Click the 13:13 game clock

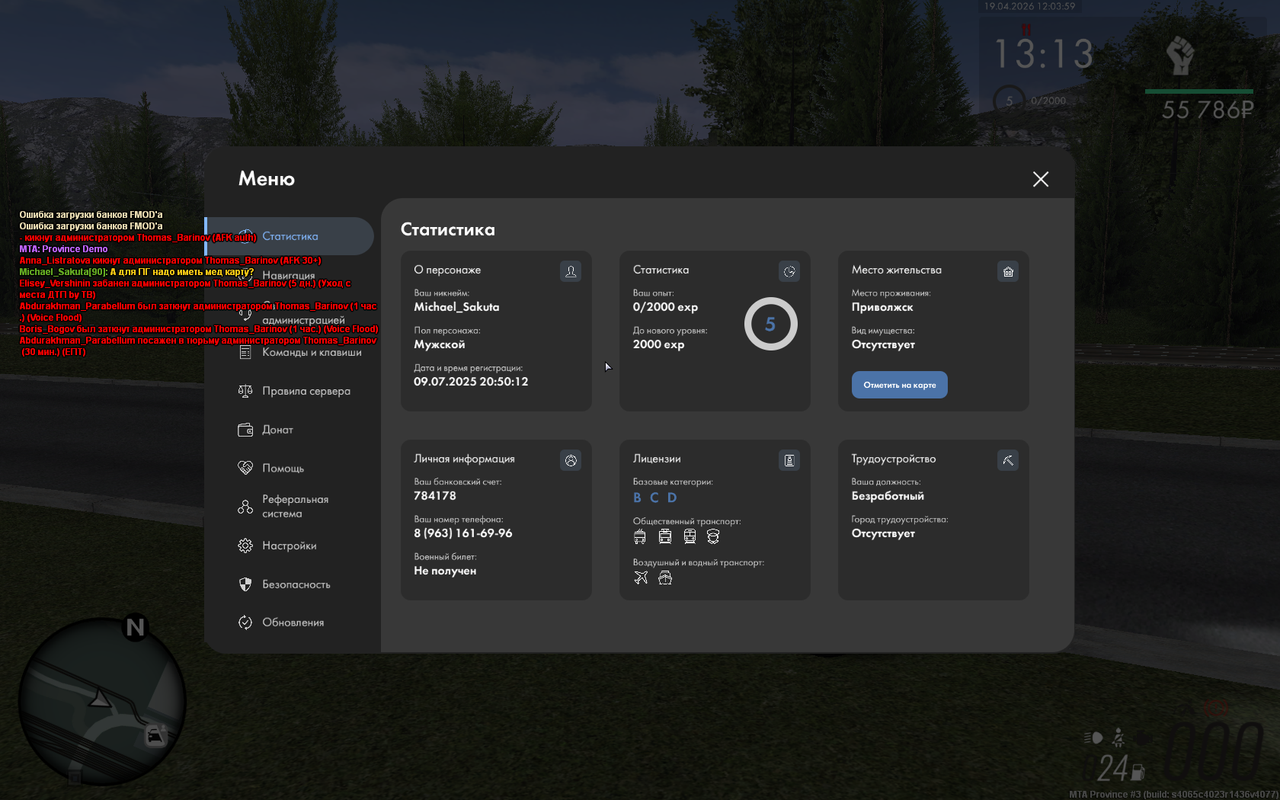click(1044, 53)
